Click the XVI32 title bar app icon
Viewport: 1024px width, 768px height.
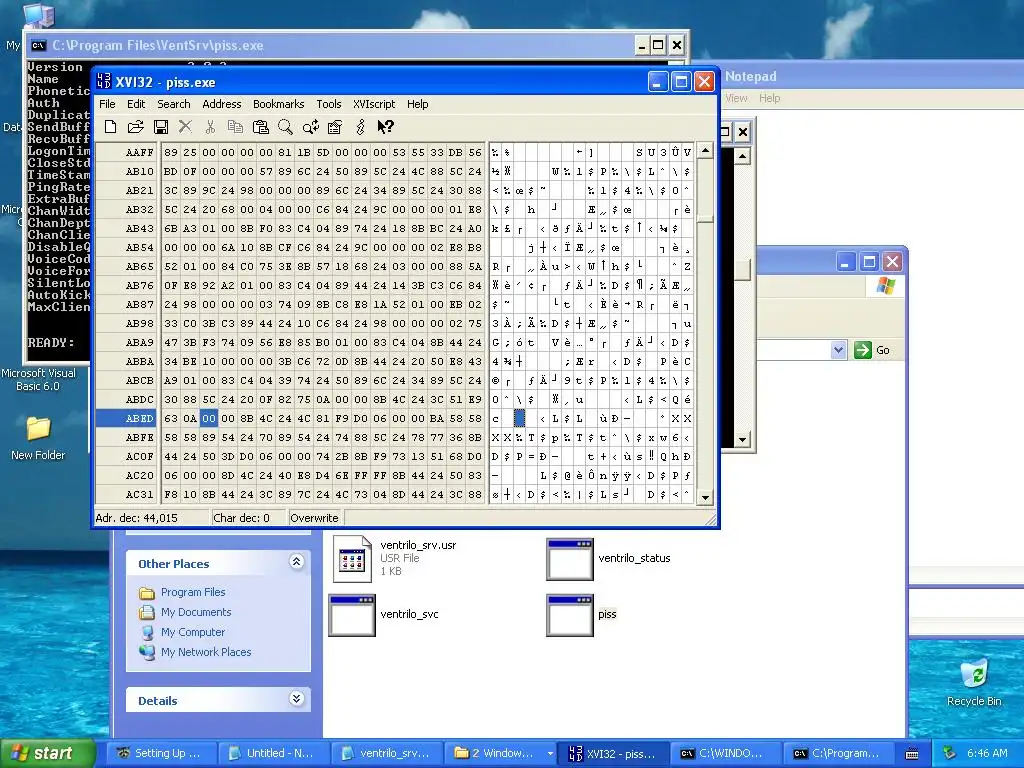[103, 82]
